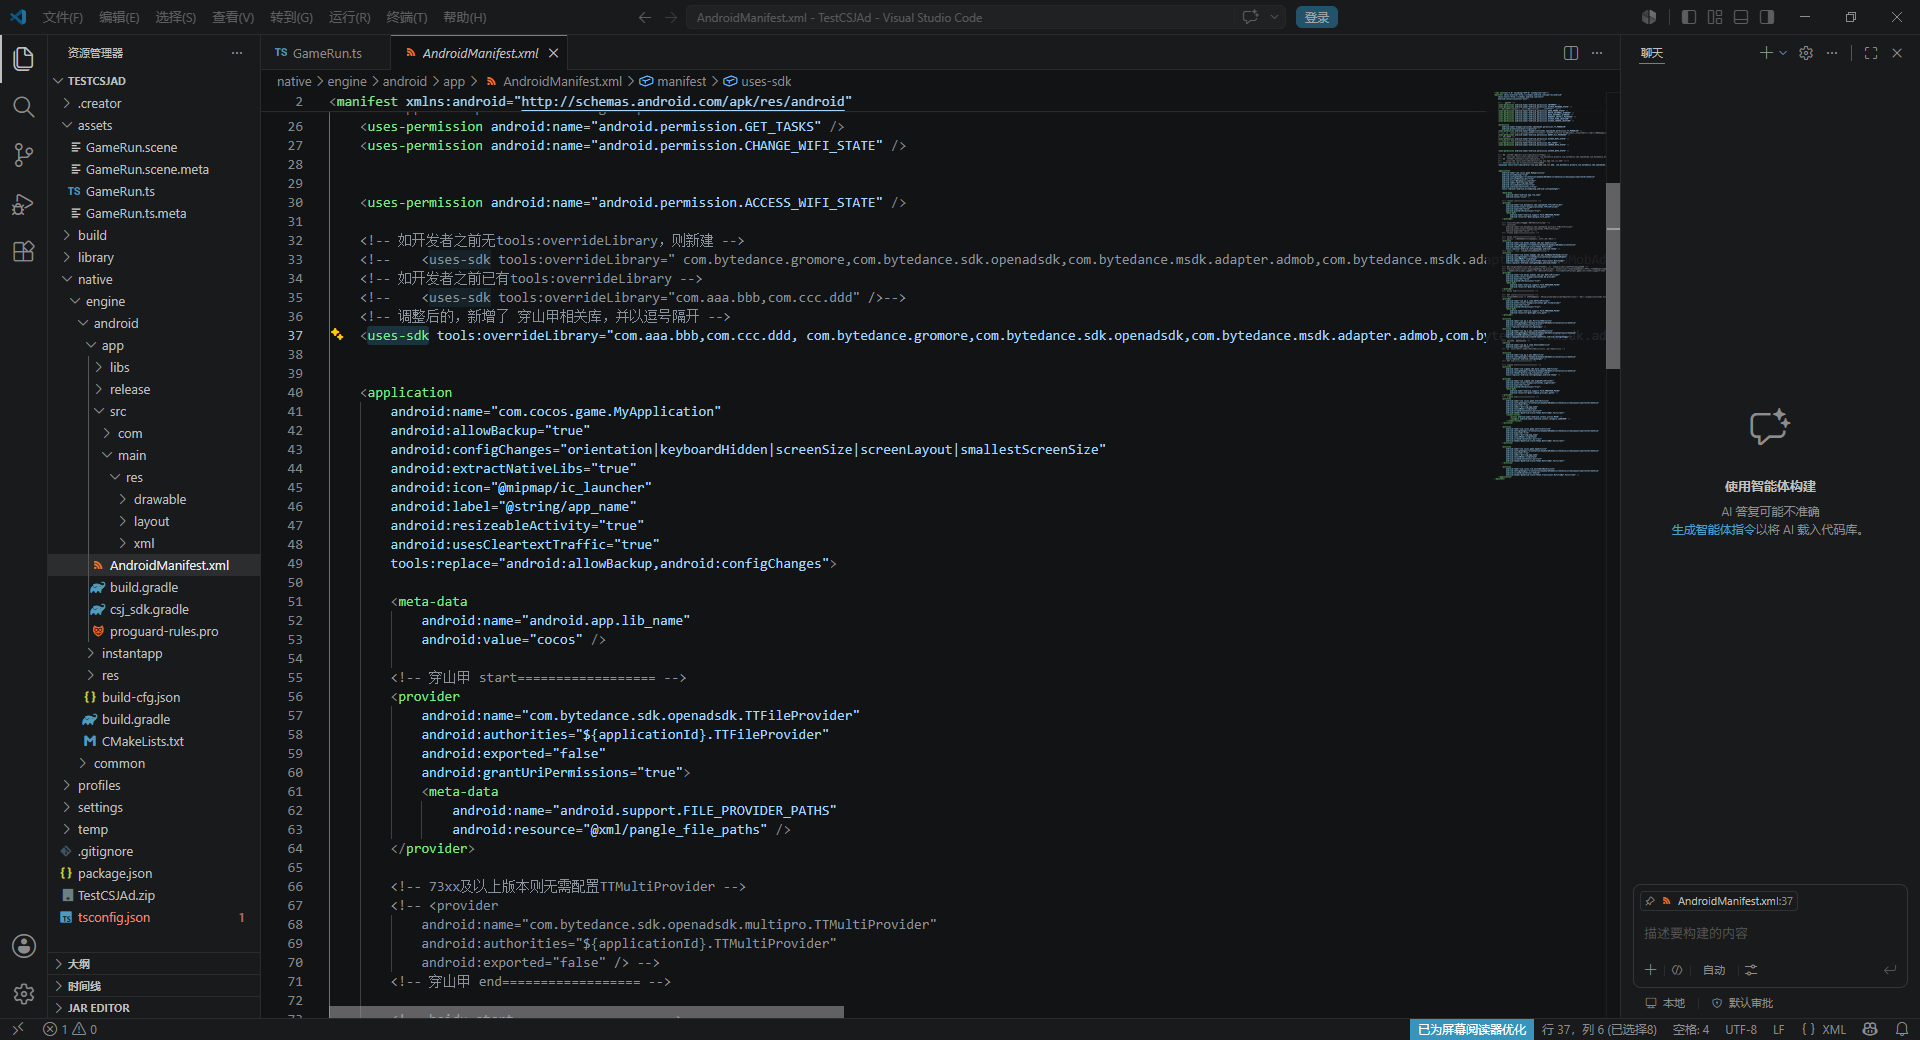The height and width of the screenshot is (1040, 1920).
Task: Click the send arrow in chat input
Action: 1889,969
